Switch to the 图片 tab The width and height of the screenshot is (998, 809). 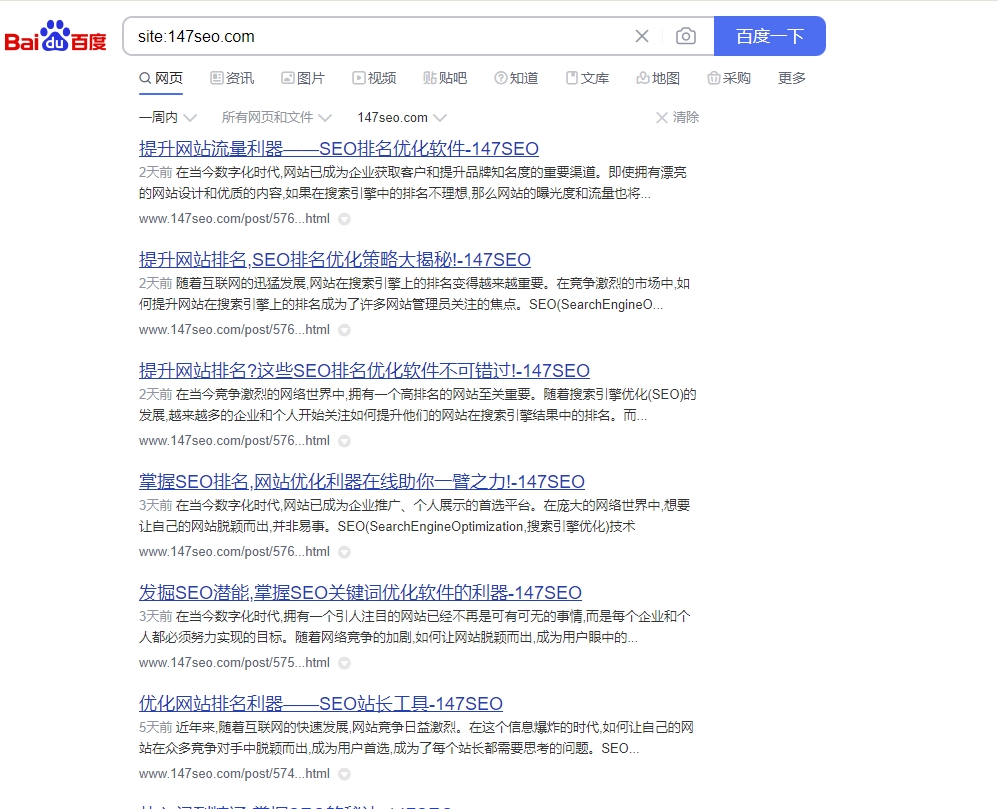click(x=304, y=78)
